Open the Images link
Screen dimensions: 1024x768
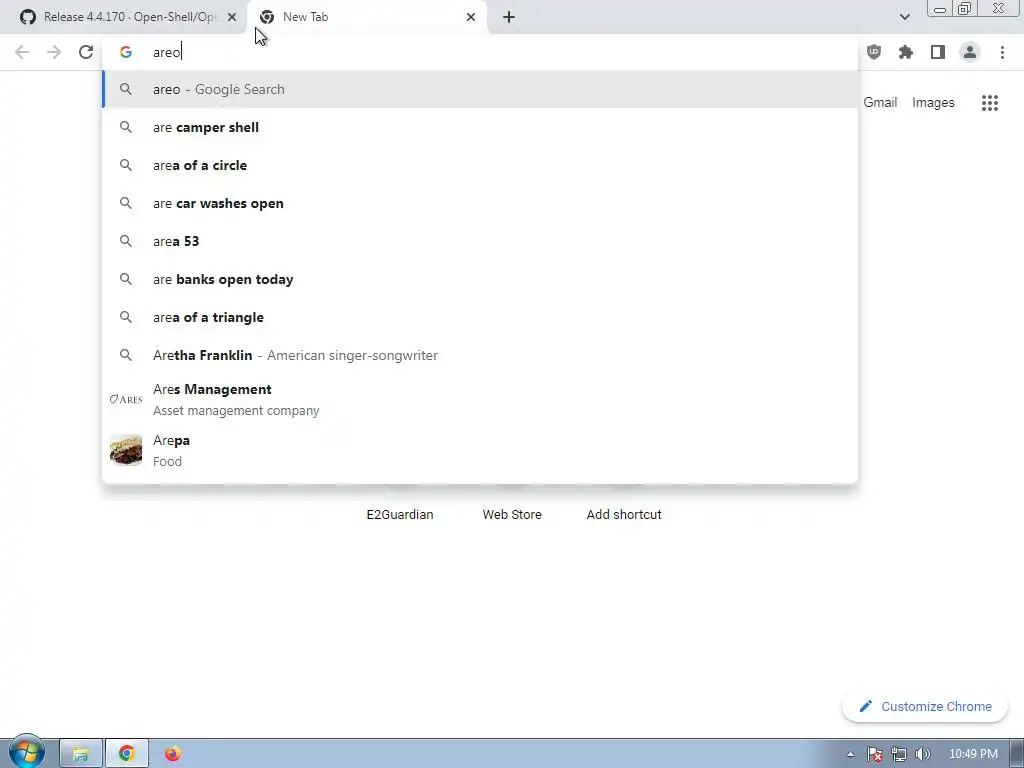click(x=933, y=103)
